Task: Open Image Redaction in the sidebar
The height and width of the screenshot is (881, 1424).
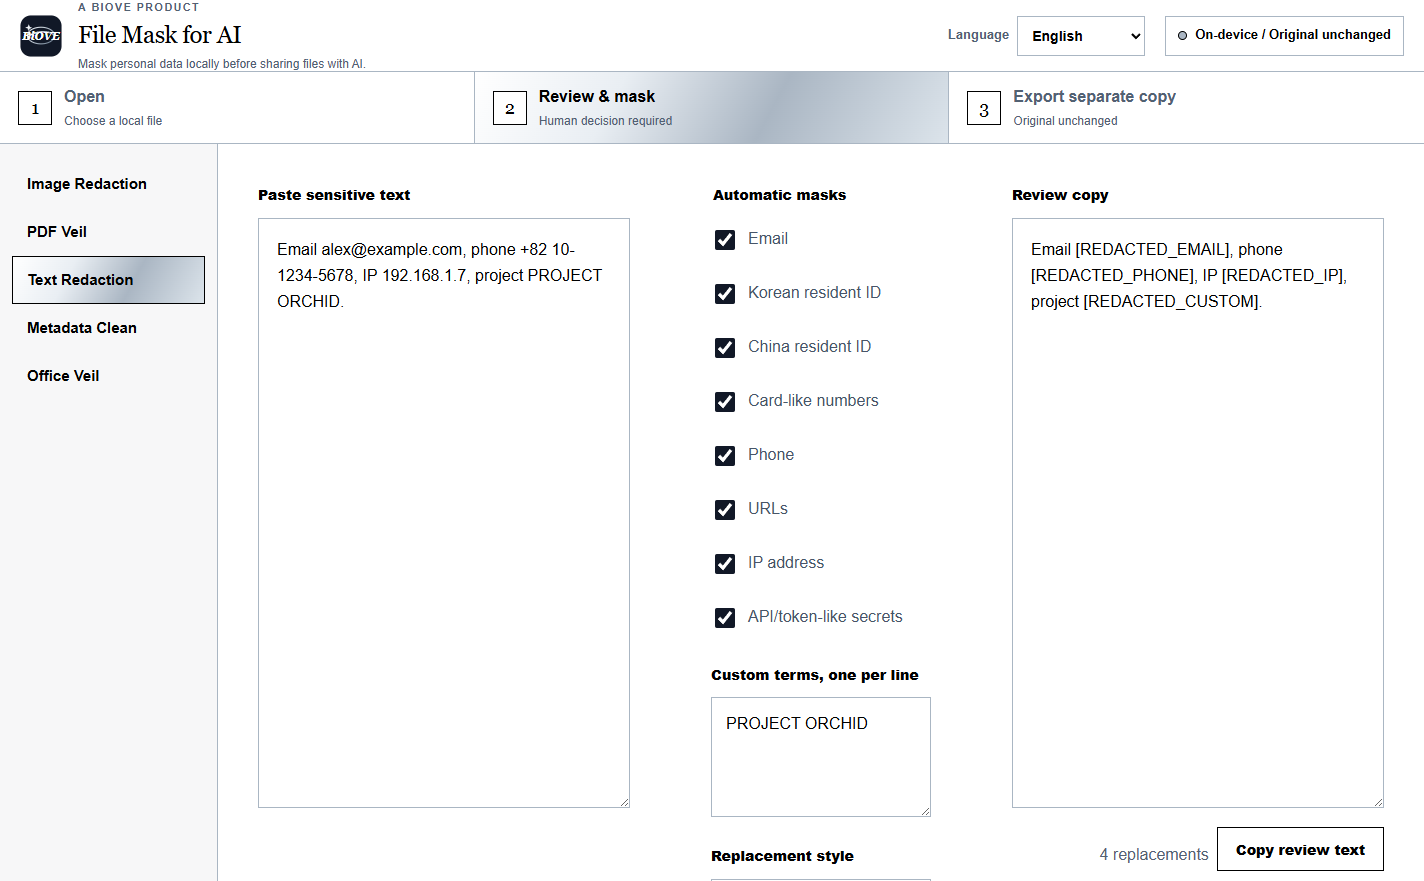Action: 108,184
